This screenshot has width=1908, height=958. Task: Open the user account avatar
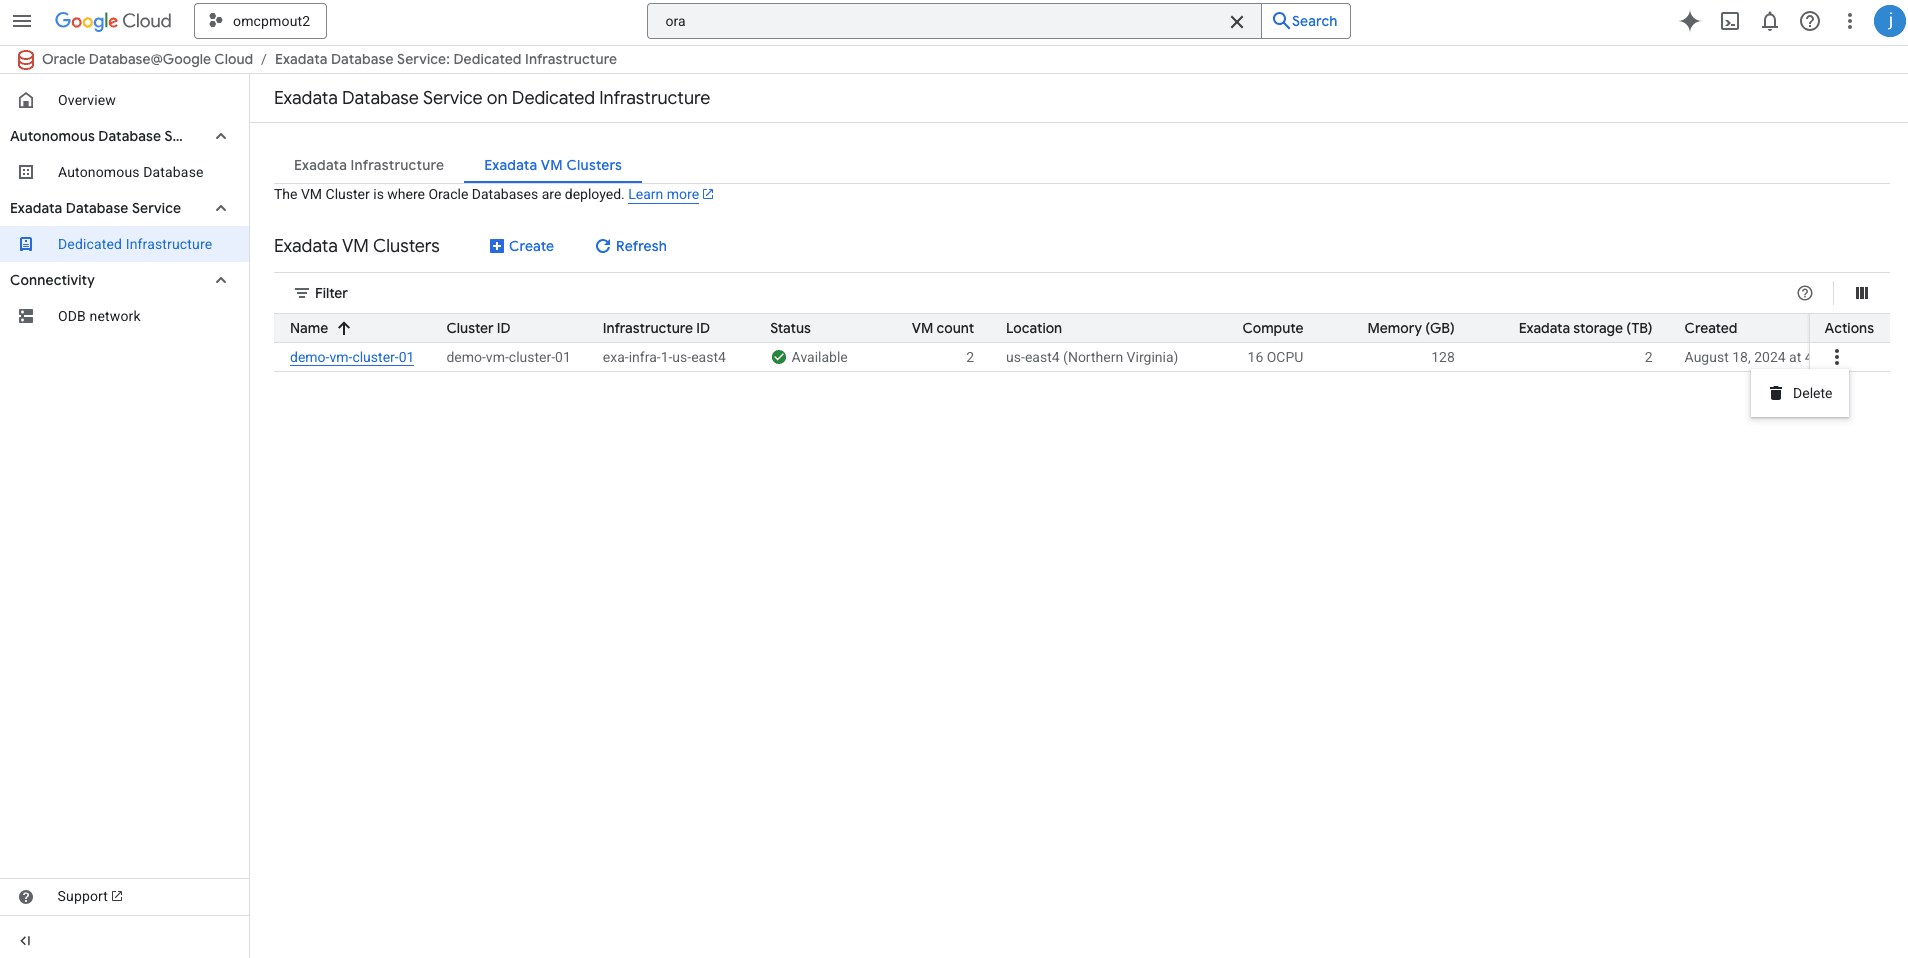click(x=1889, y=21)
